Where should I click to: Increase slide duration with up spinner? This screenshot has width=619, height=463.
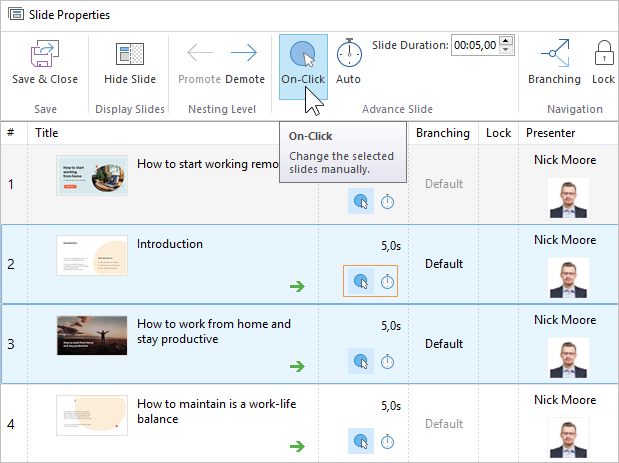pyautogui.click(x=506, y=41)
